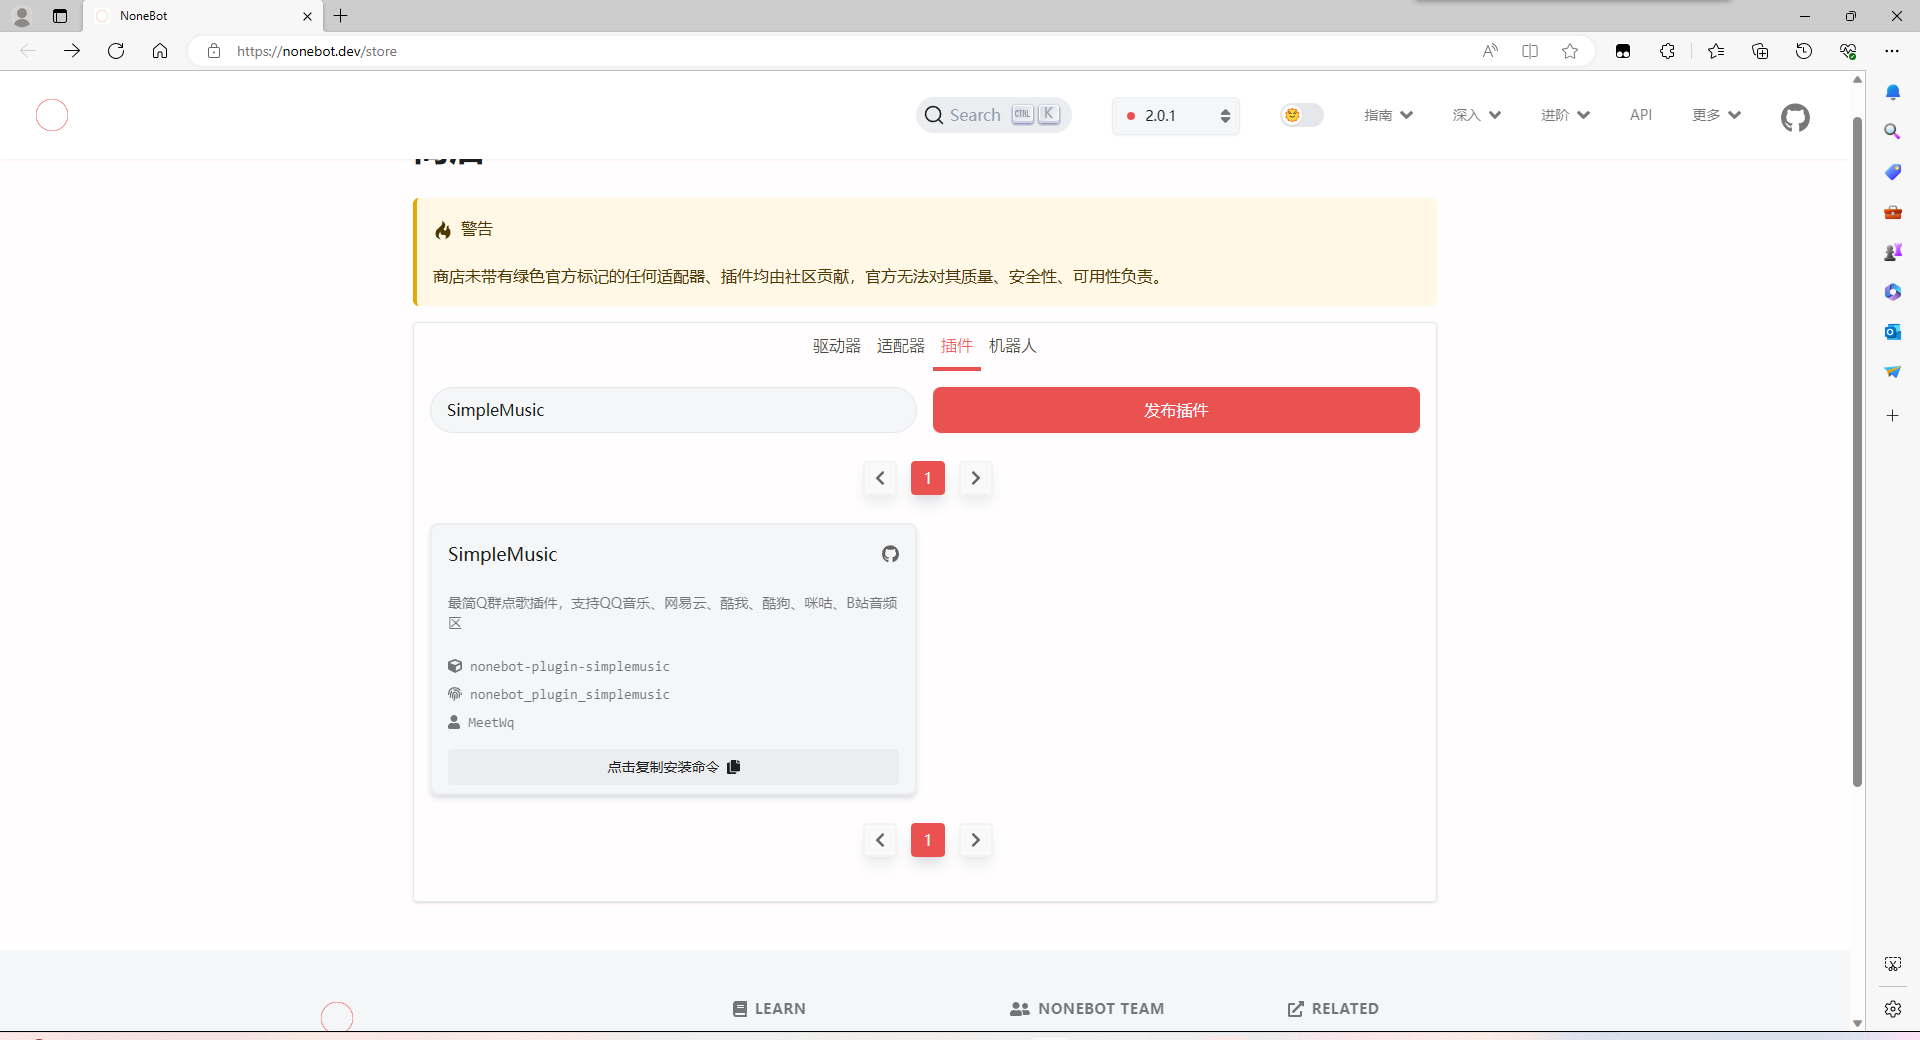Open SimpleMusic plugin GitHub link icon
This screenshot has height=1040, width=1920.
tap(890, 554)
